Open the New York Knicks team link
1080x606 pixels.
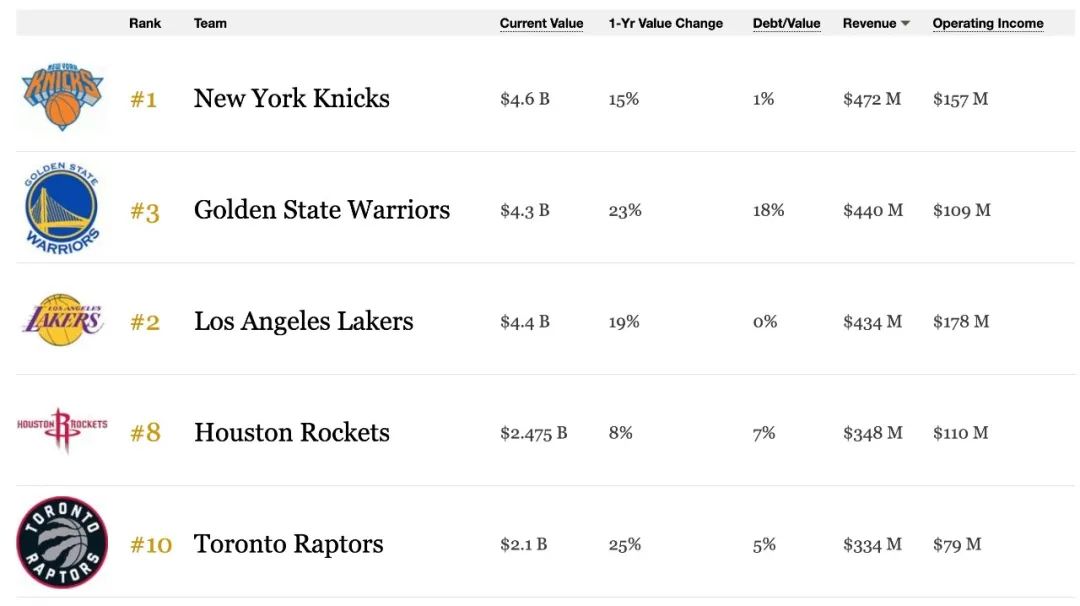pyautogui.click(x=291, y=98)
